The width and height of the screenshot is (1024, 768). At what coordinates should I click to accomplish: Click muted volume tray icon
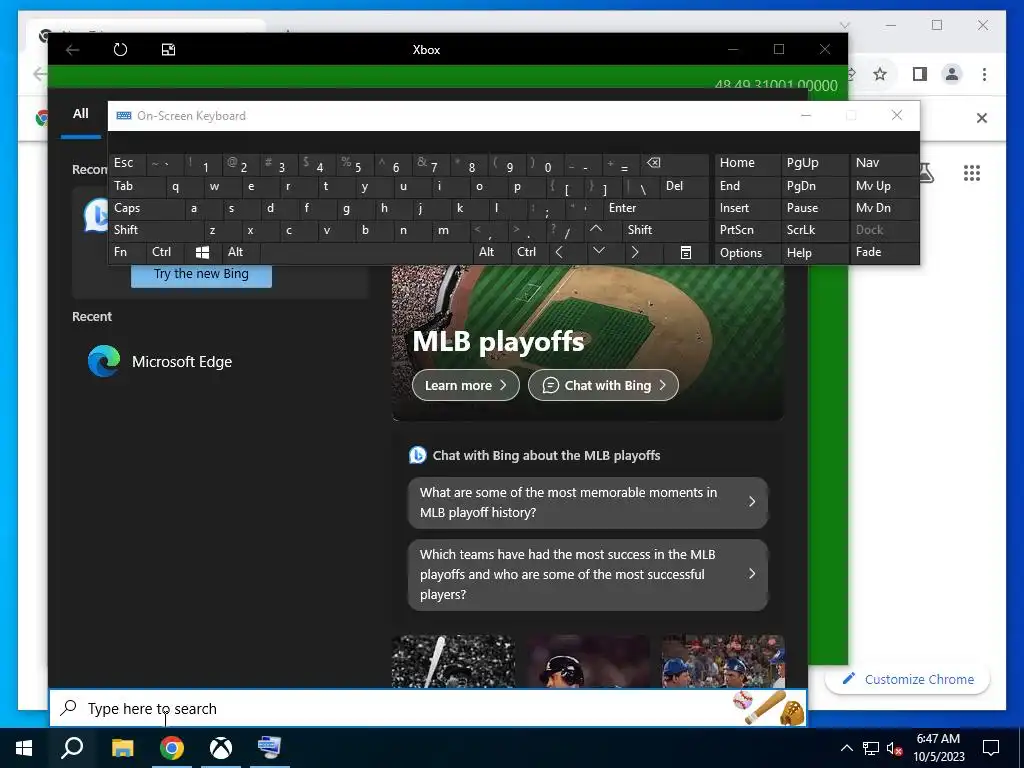click(895, 748)
